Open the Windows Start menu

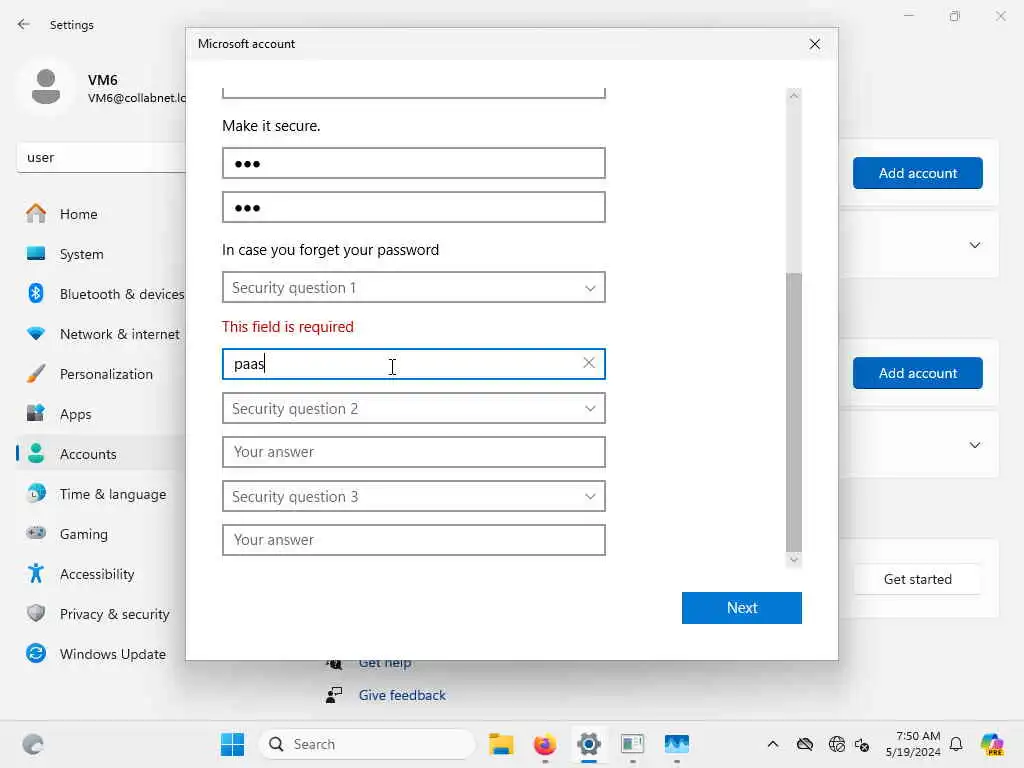point(232,744)
